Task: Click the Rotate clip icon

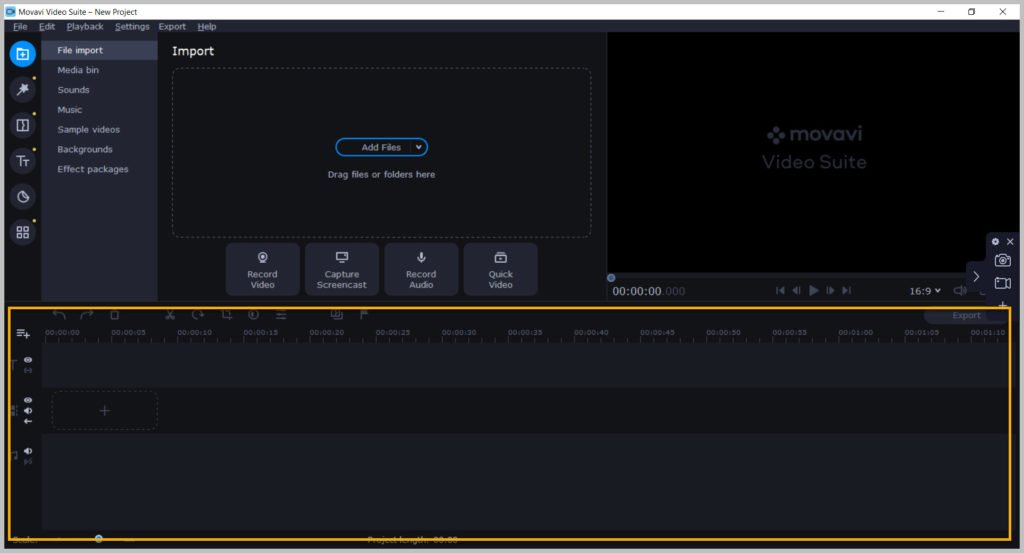Action: (198, 315)
